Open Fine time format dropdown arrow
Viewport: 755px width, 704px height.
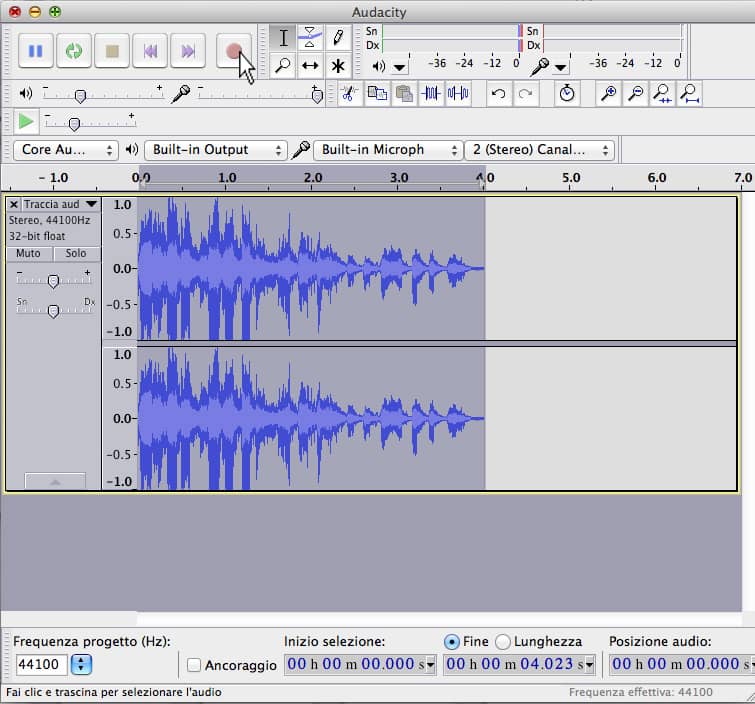tap(589, 665)
